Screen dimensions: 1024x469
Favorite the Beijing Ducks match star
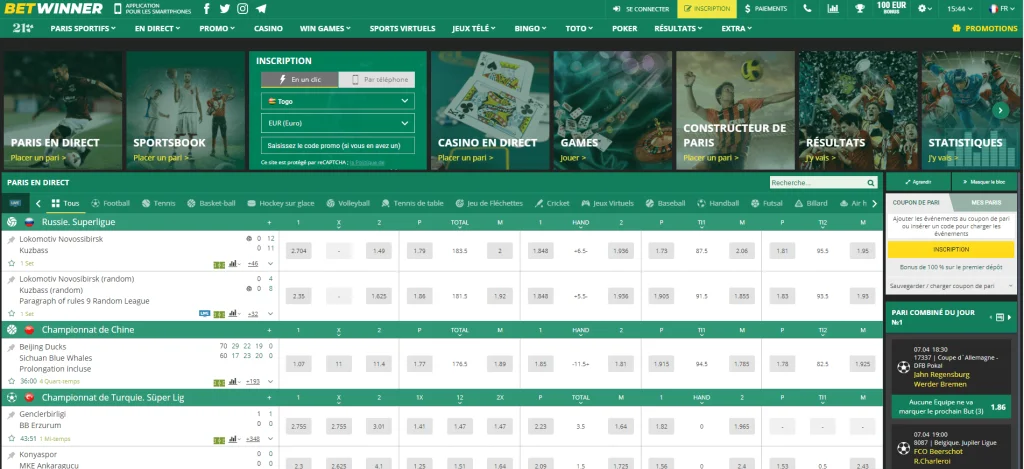pos(11,381)
